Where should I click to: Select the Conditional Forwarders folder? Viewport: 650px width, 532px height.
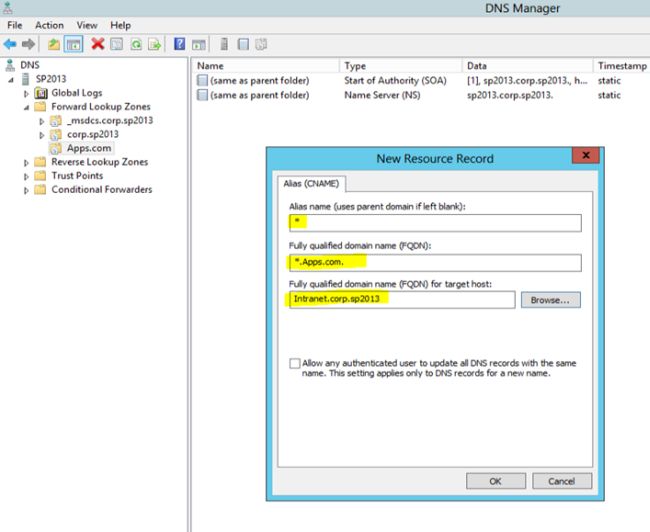102,189
